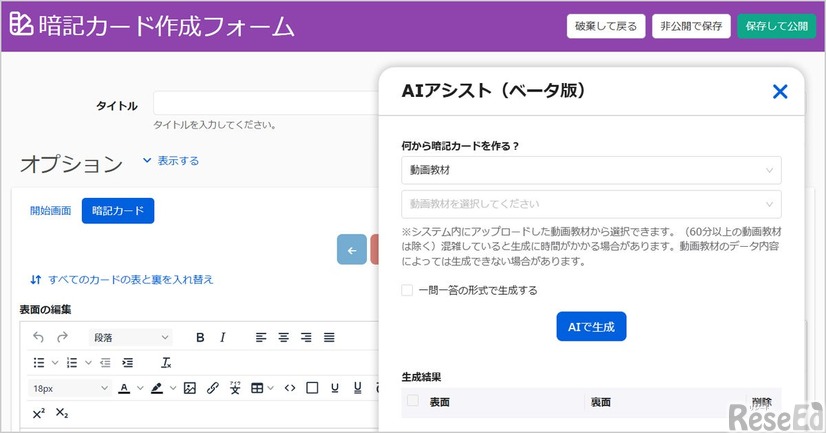Screen dimensions: 826x433
Task: Insert a hyperlink
Action: pos(212,388)
